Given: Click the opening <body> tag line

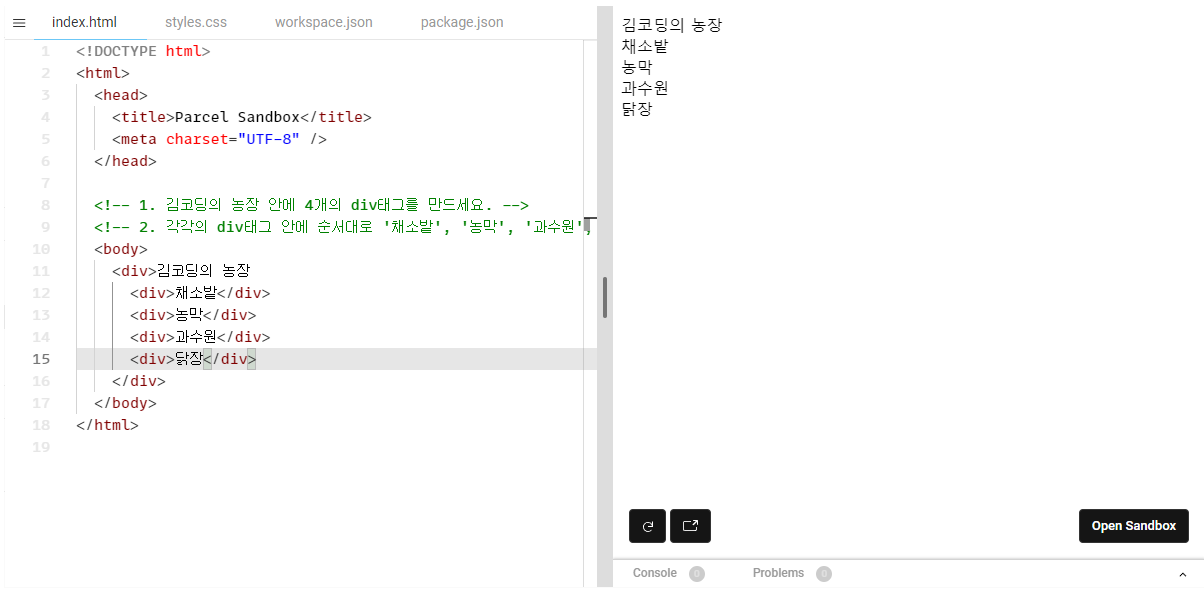Looking at the screenshot, I should point(120,249).
